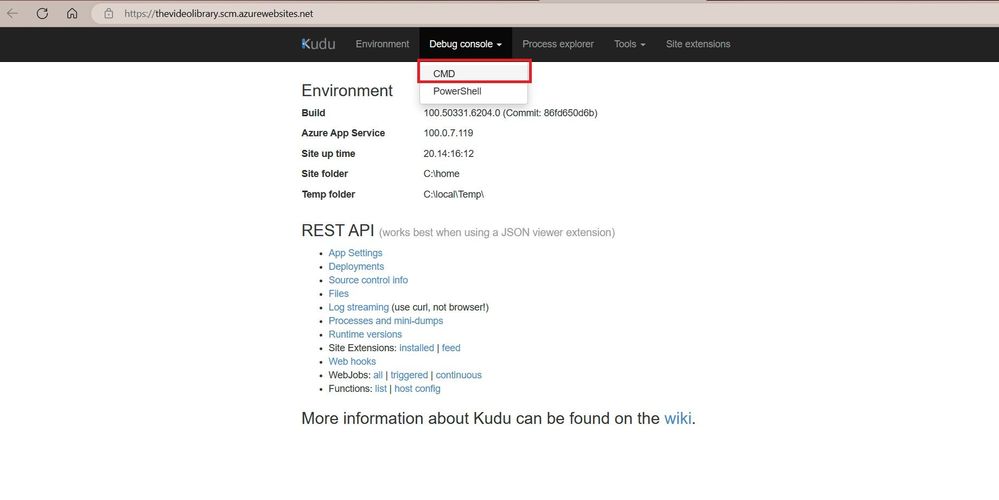Image resolution: width=999 pixels, height=500 pixels.
Task: Select Site folder value C:\home
Action: [x=442, y=173]
